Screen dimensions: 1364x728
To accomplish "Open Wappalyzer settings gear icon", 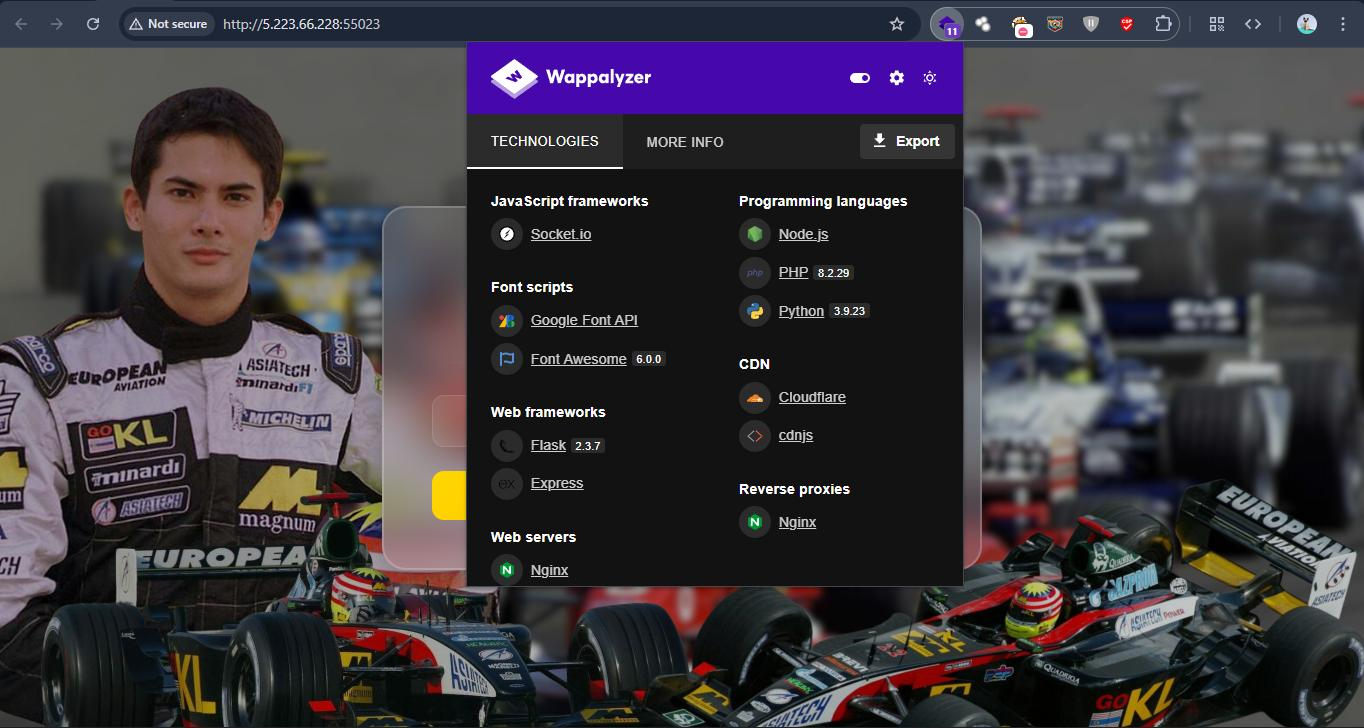I will 896,78.
